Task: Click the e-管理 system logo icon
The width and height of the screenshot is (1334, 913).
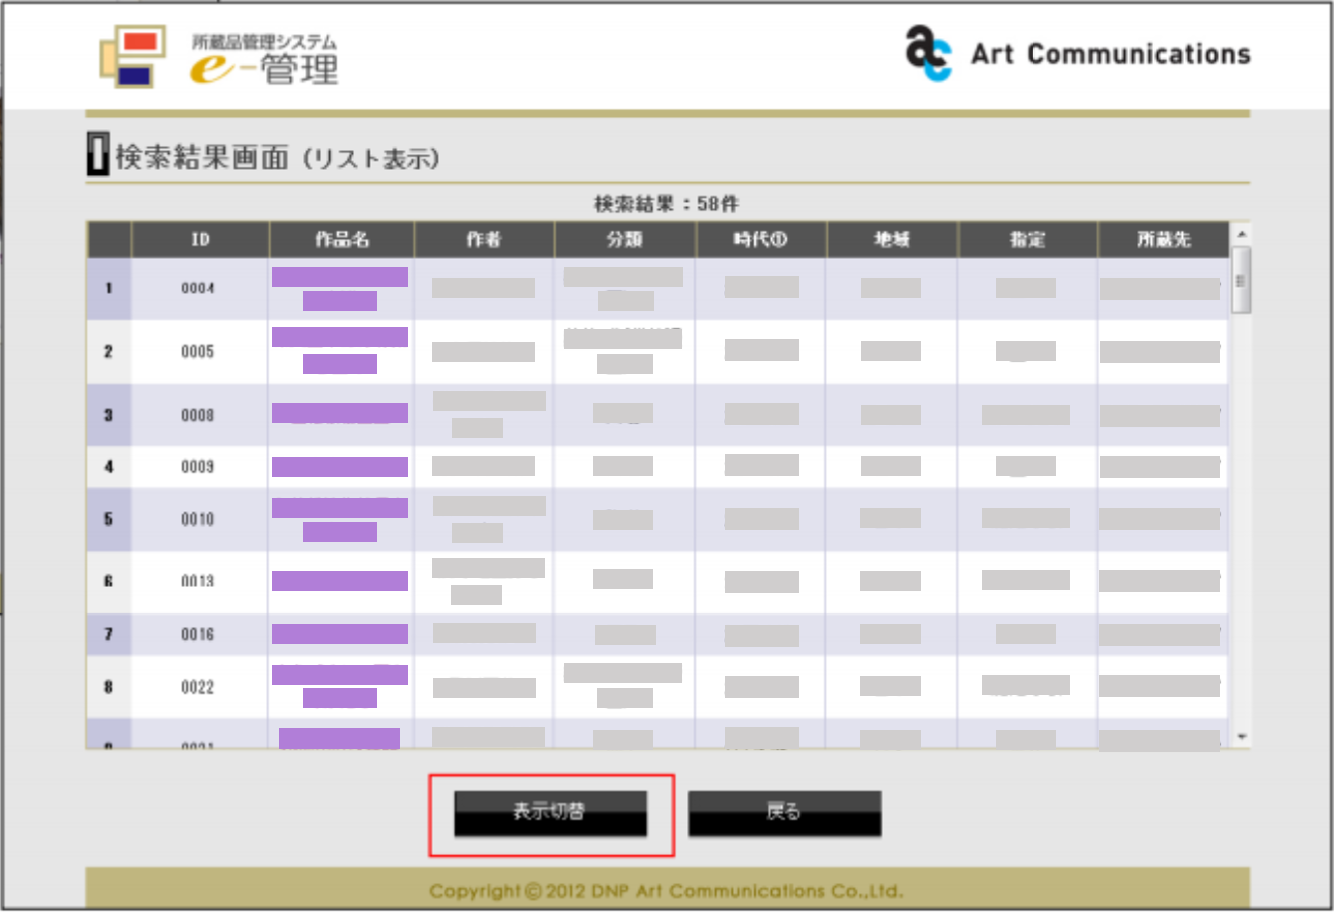Action: [x=132, y=56]
